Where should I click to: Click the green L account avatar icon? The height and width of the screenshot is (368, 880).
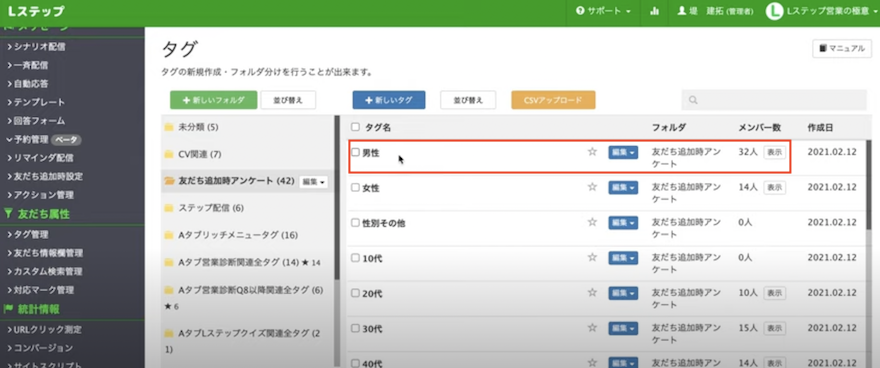coord(774,11)
